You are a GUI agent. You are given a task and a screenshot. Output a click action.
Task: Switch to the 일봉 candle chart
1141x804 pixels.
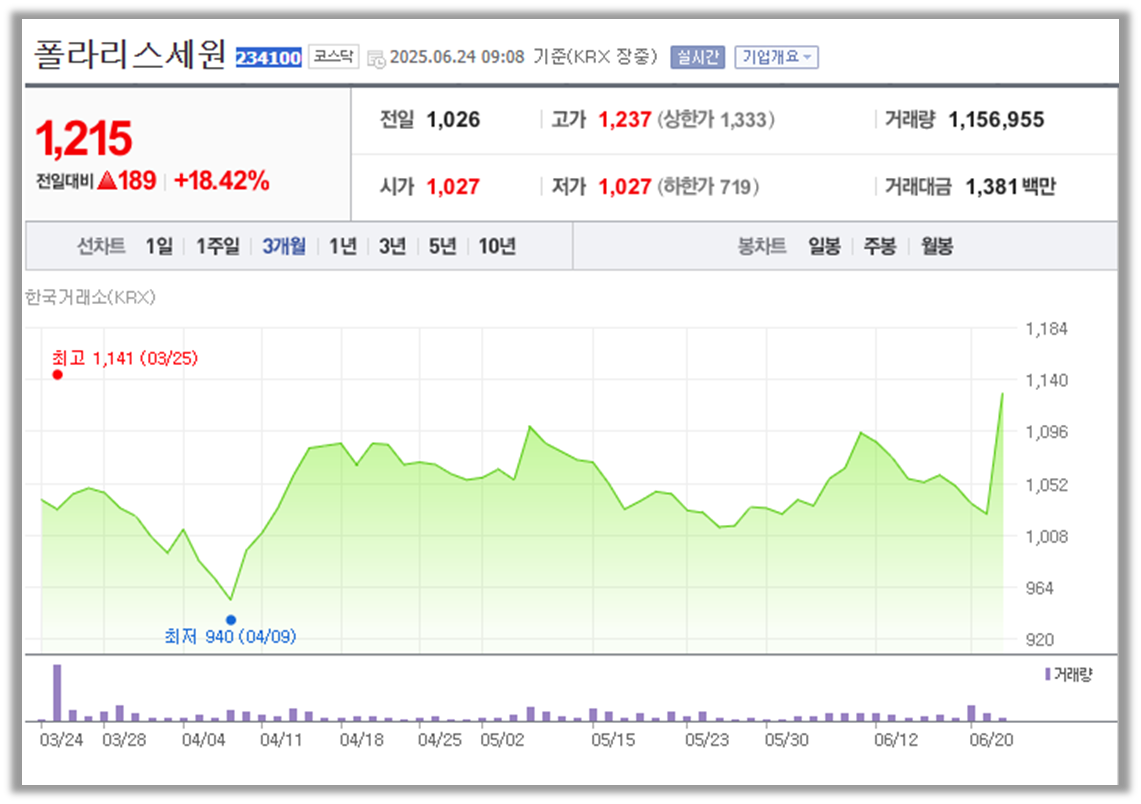[x=824, y=247]
